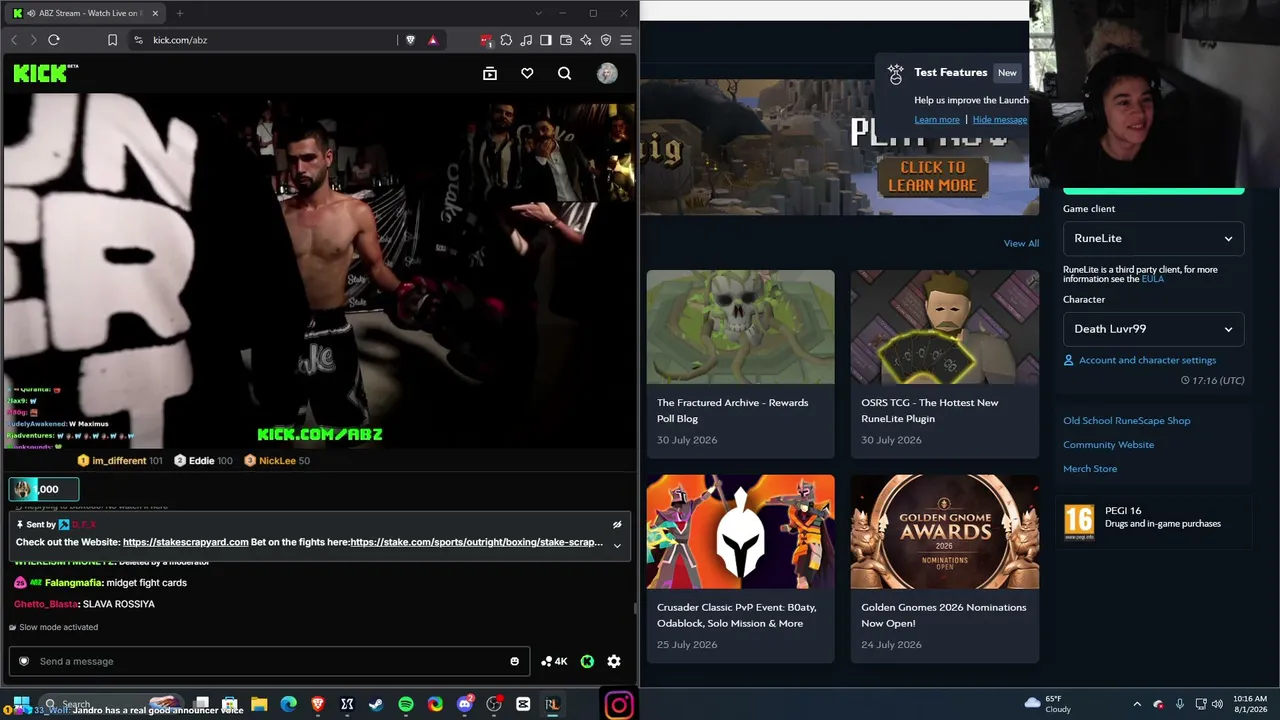Click the chat identity shield icon
Screen dimensions: 1280x720
25,661
